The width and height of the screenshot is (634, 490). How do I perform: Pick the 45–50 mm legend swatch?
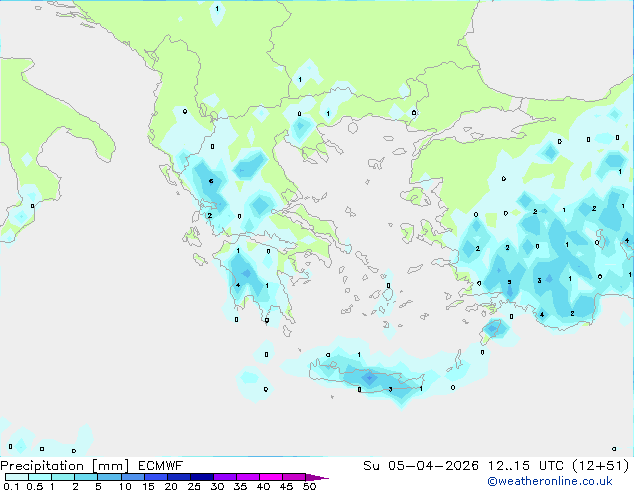(x=294, y=477)
